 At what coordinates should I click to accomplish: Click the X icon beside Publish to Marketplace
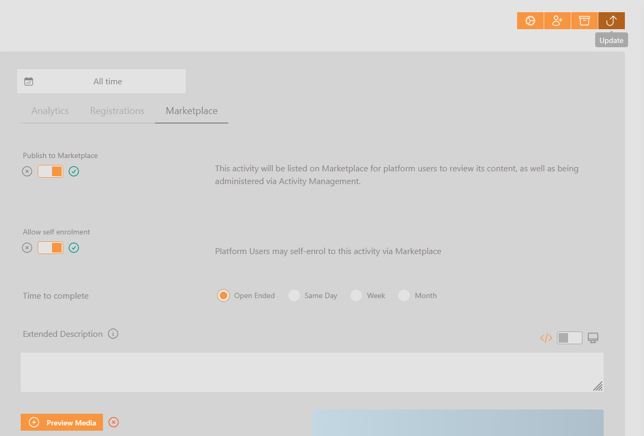pos(27,171)
